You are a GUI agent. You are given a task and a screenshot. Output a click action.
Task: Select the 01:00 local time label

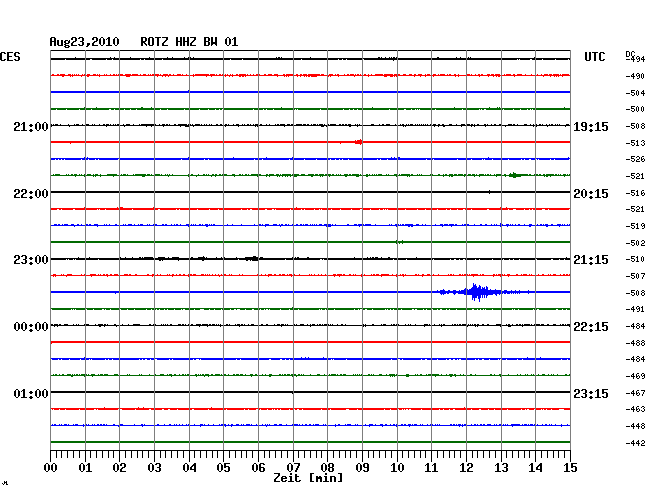coord(31,393)
